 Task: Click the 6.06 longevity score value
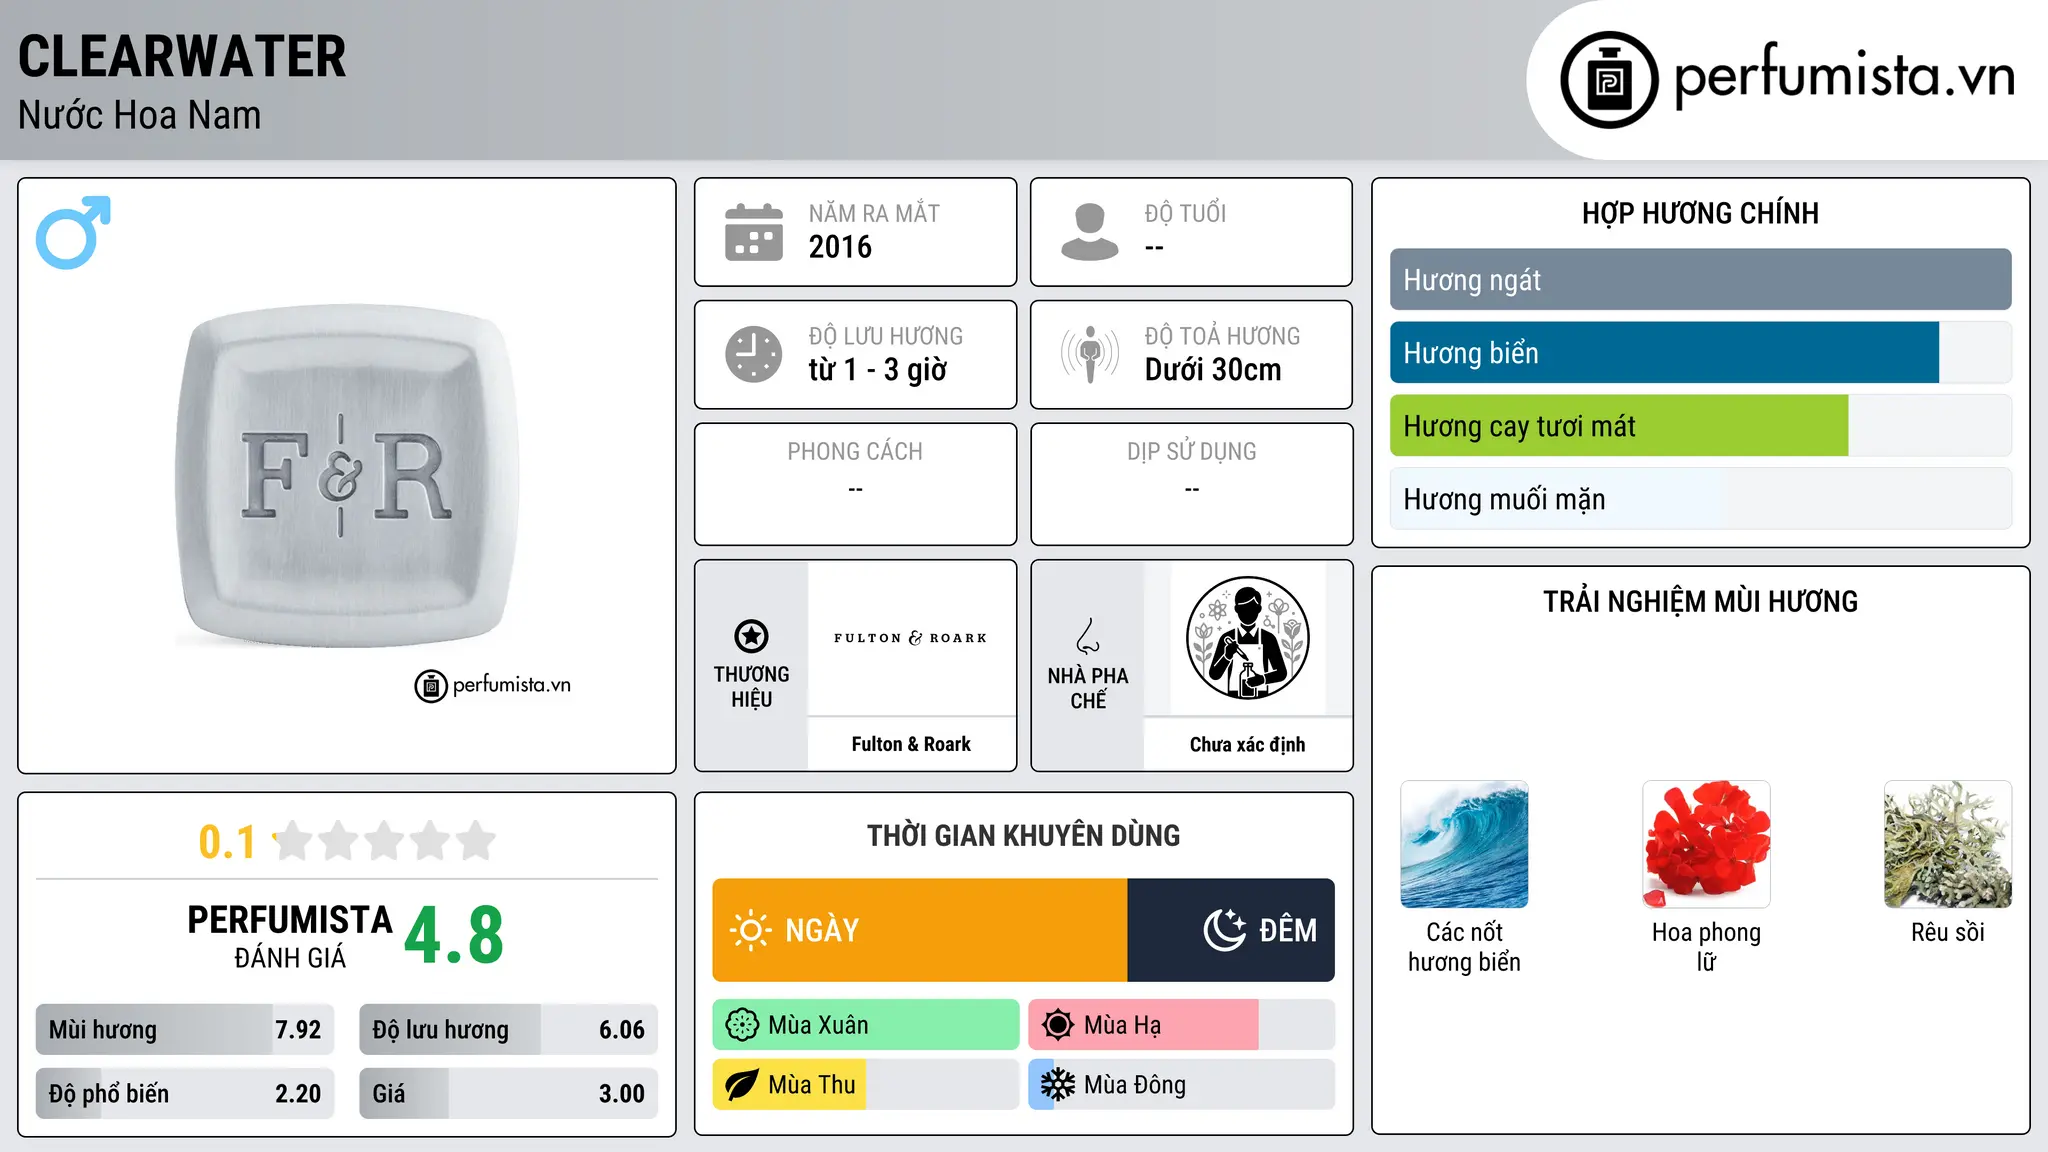coord(622,1030)
